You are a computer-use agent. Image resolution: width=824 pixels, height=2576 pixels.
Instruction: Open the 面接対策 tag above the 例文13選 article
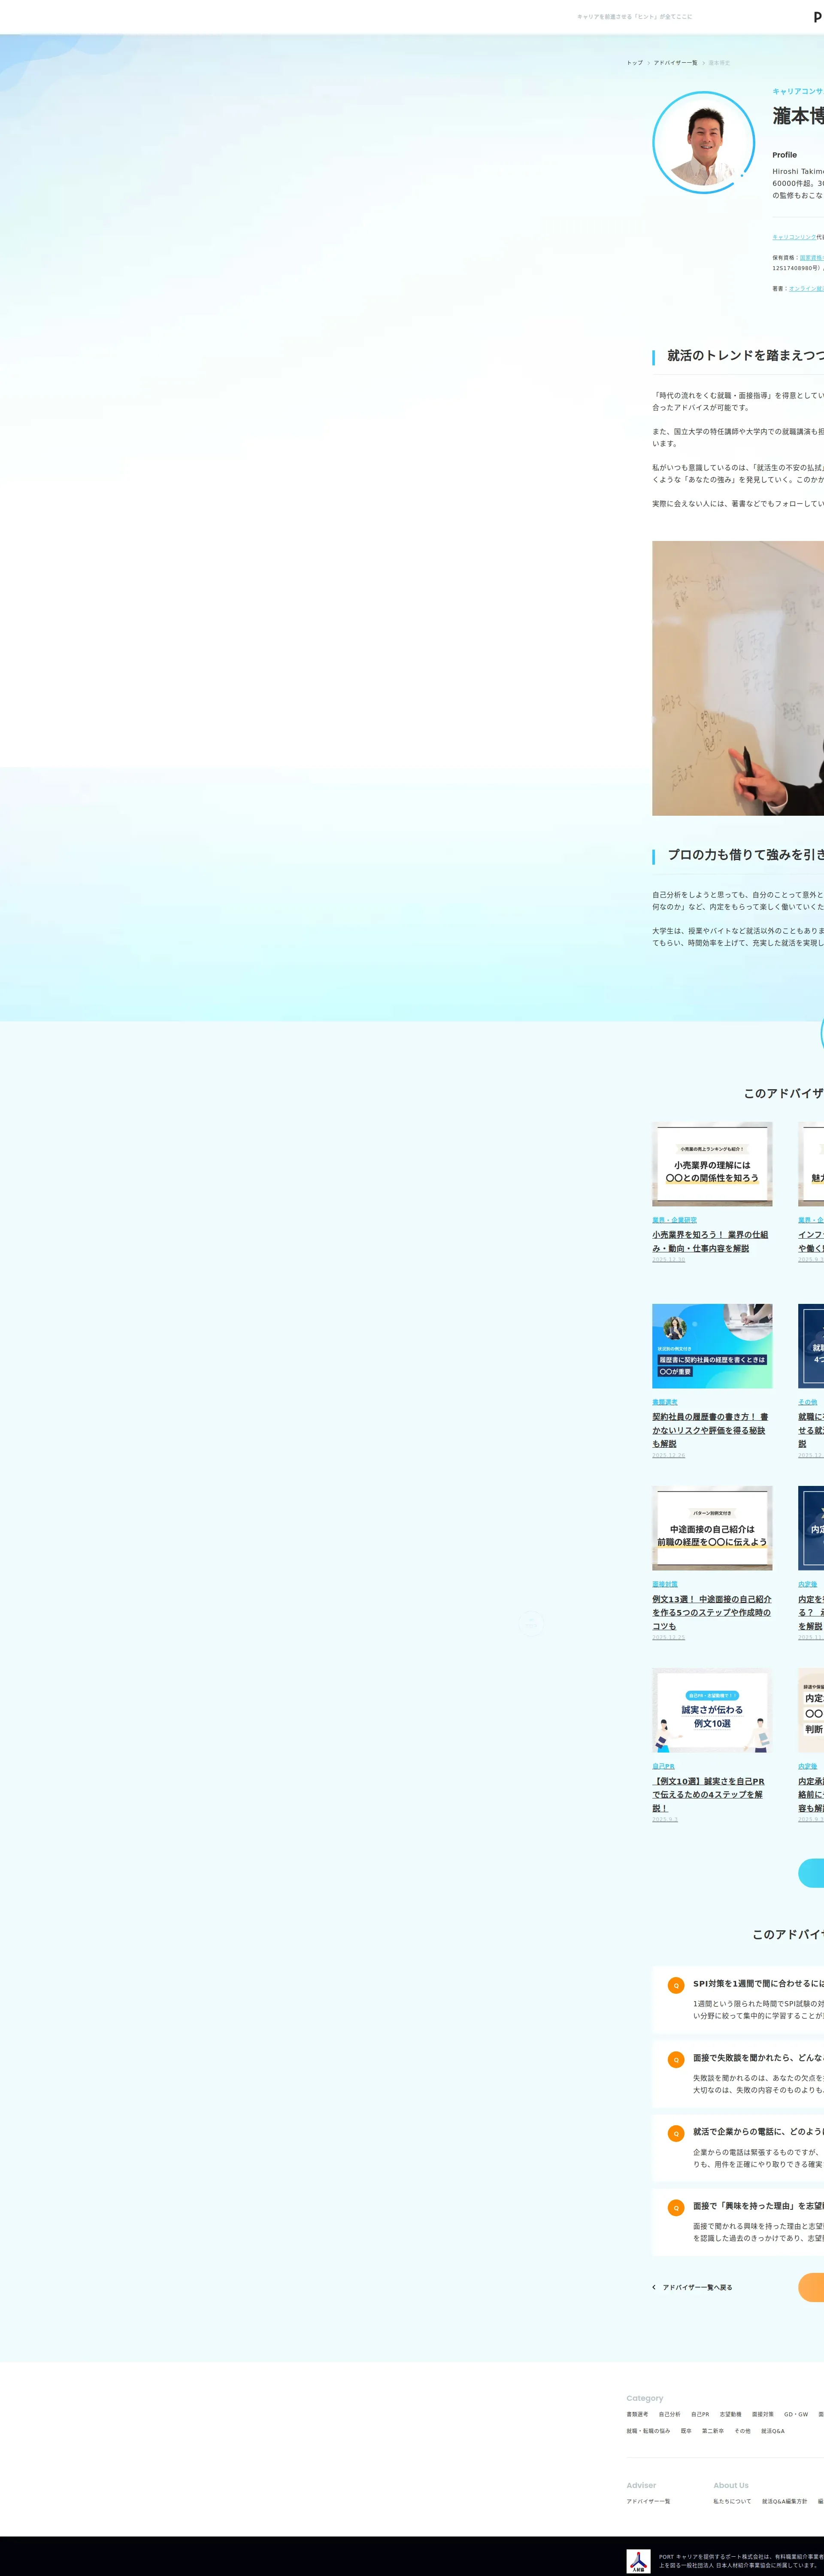coord(665,1584)
